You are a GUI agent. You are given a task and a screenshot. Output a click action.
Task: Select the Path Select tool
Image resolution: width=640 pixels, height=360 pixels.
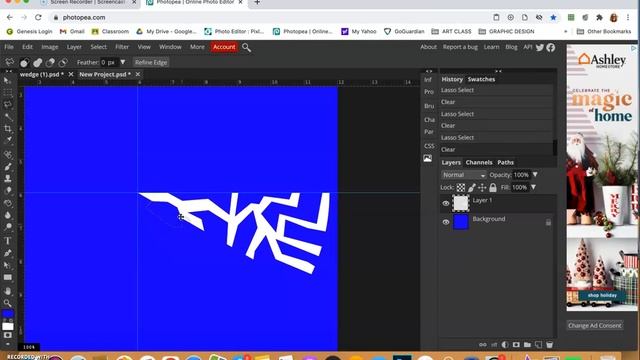pos(7,265)
